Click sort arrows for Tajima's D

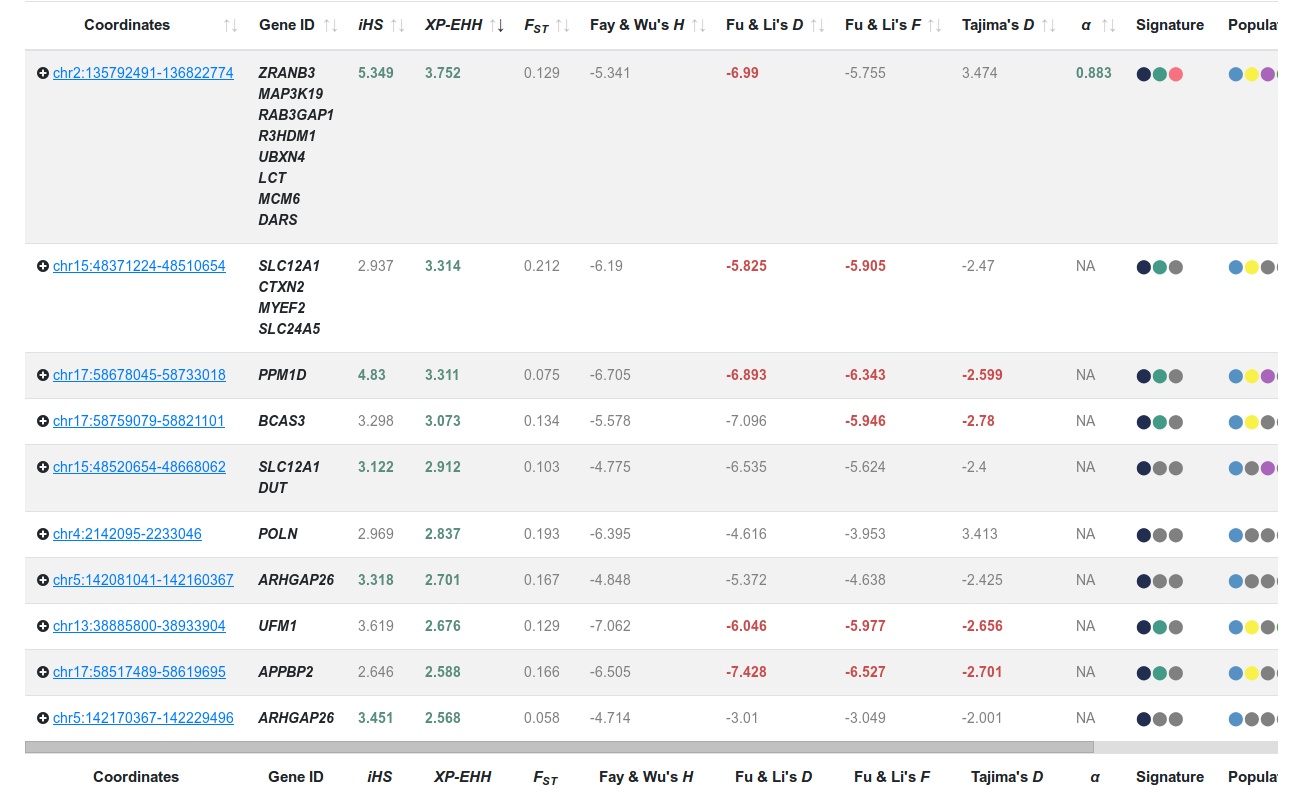point(1048,26)
